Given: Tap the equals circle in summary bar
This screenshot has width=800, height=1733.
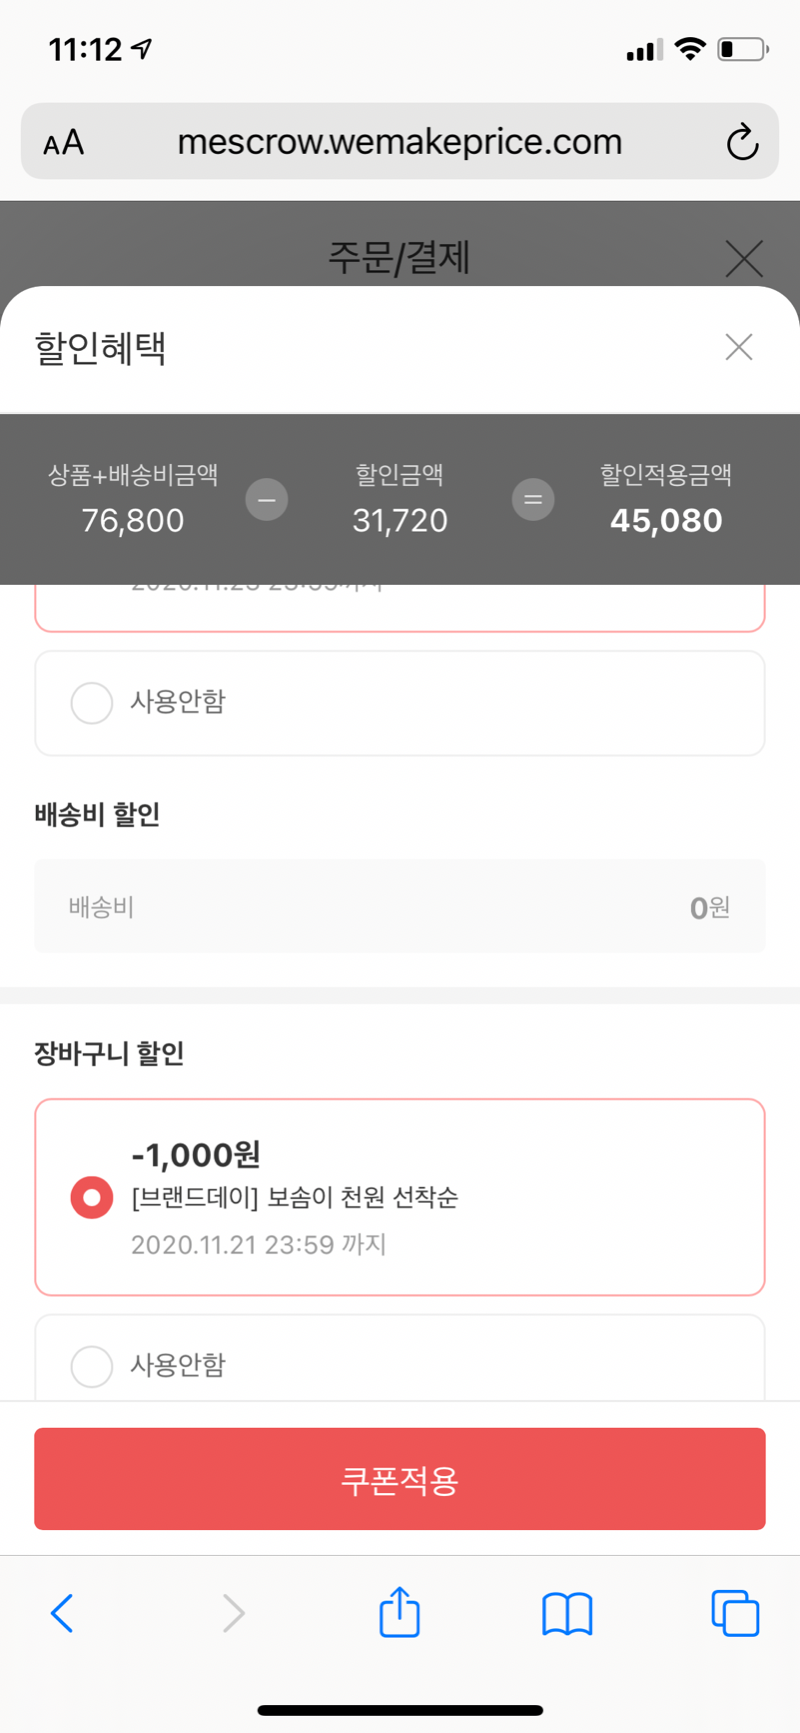Looking at the screenshot, I should tap(533, 499).
